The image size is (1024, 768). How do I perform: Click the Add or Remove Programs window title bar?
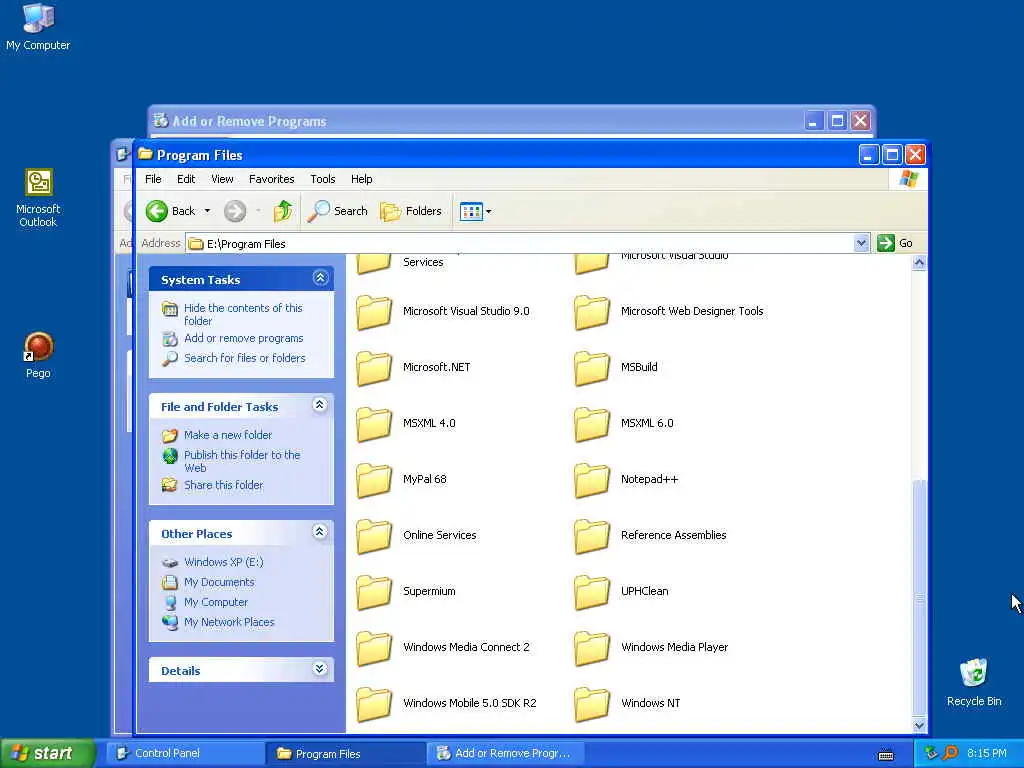pyautogui.click(x=477, y=121)
